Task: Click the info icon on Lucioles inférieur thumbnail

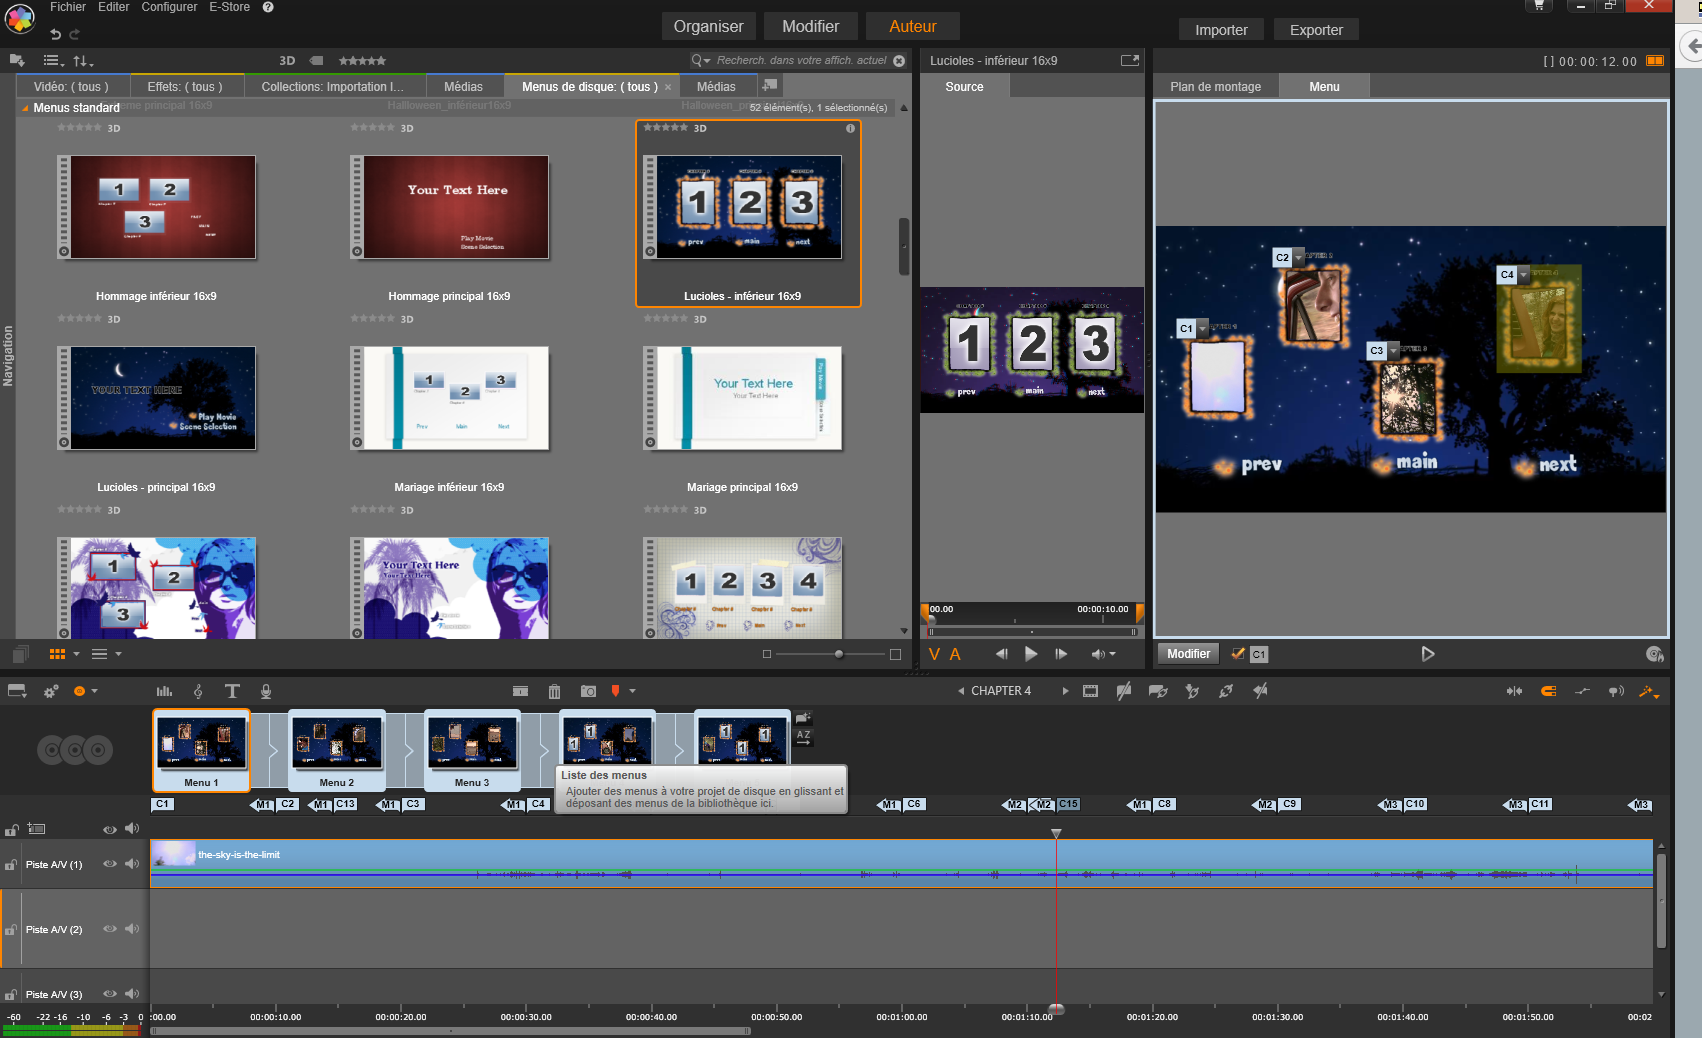Action: click(x=851, y=128)
